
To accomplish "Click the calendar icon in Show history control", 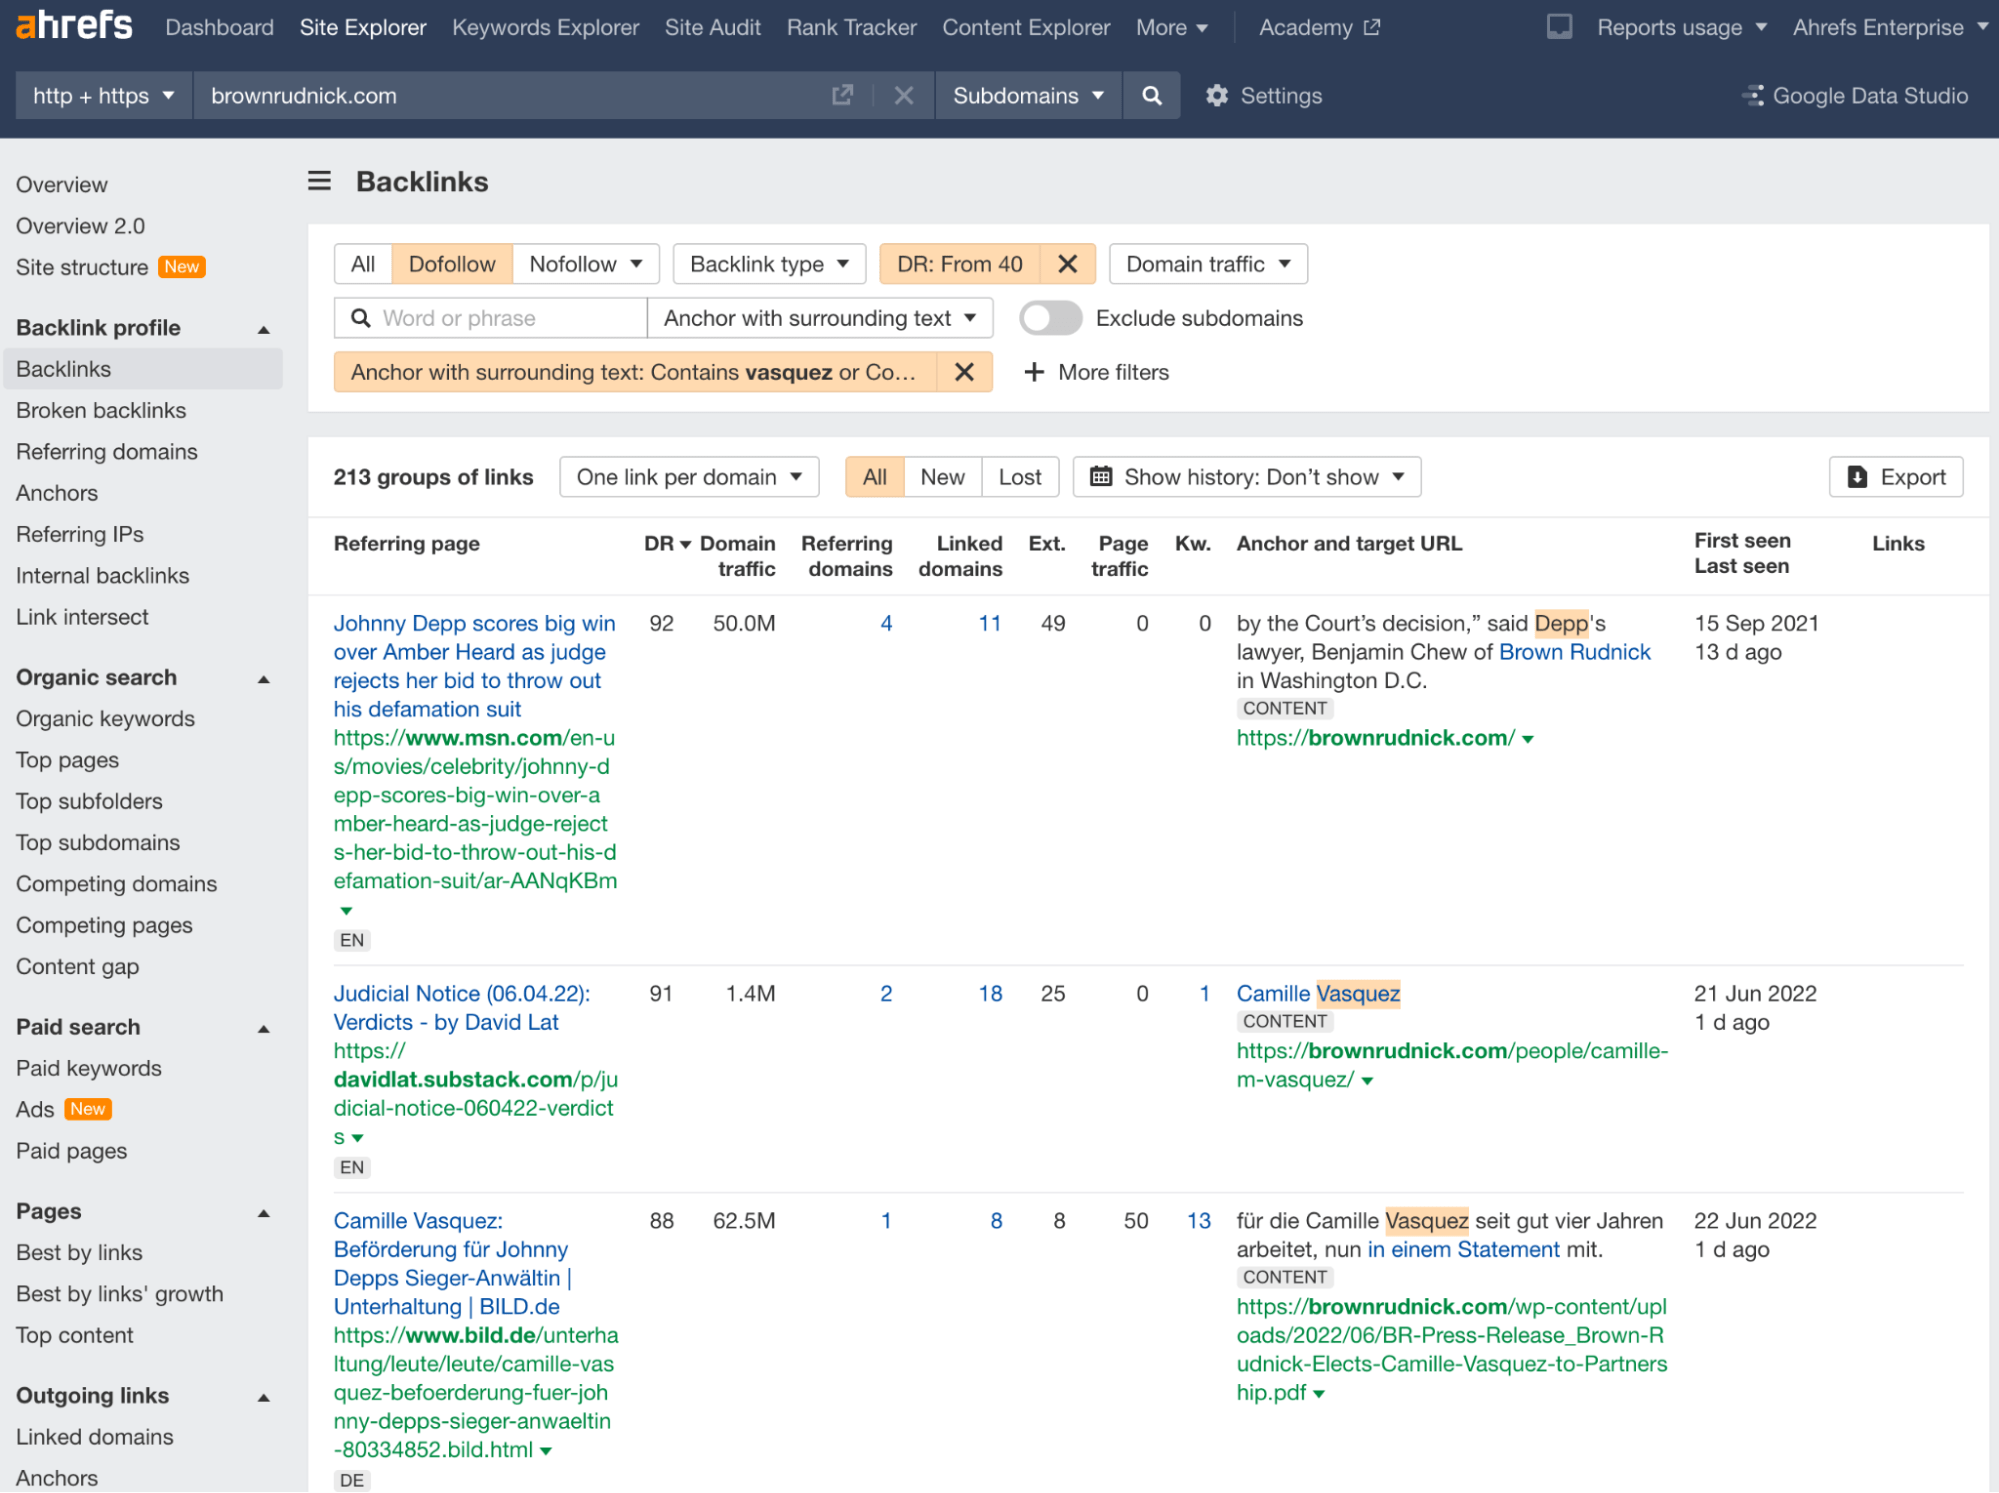I will [x=1101, y=477].
